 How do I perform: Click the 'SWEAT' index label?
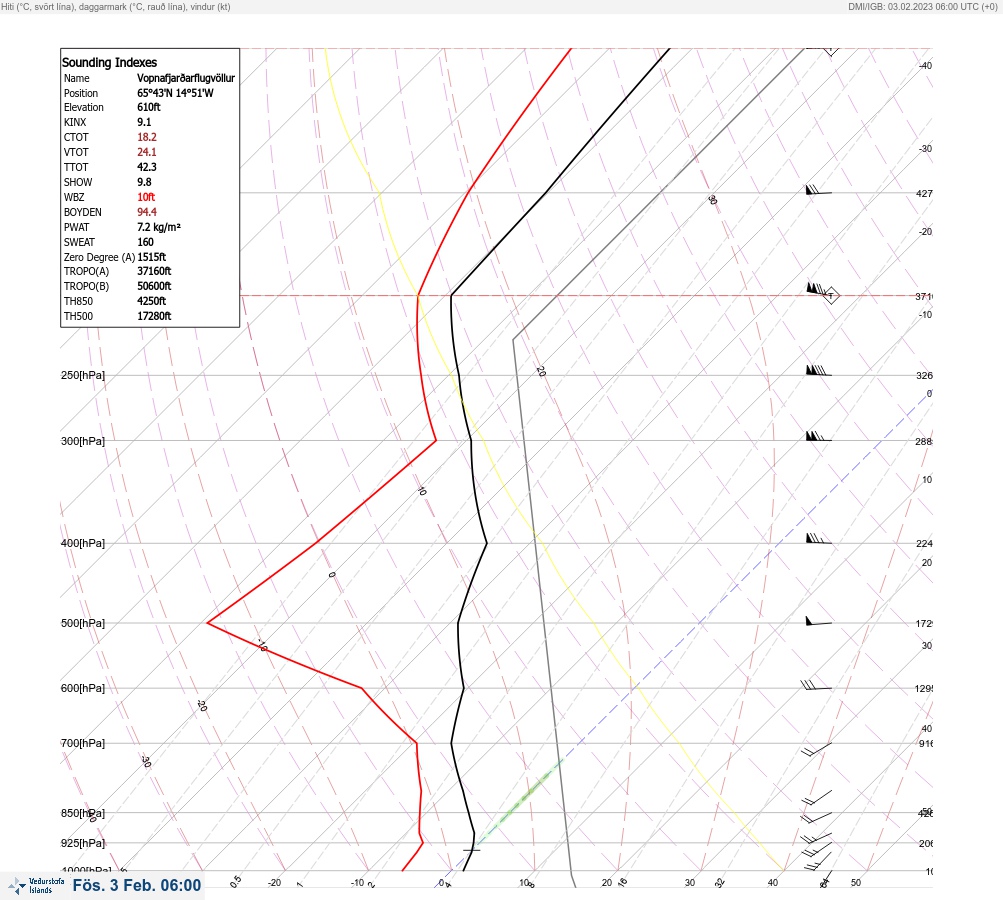(x=79, y=242)
